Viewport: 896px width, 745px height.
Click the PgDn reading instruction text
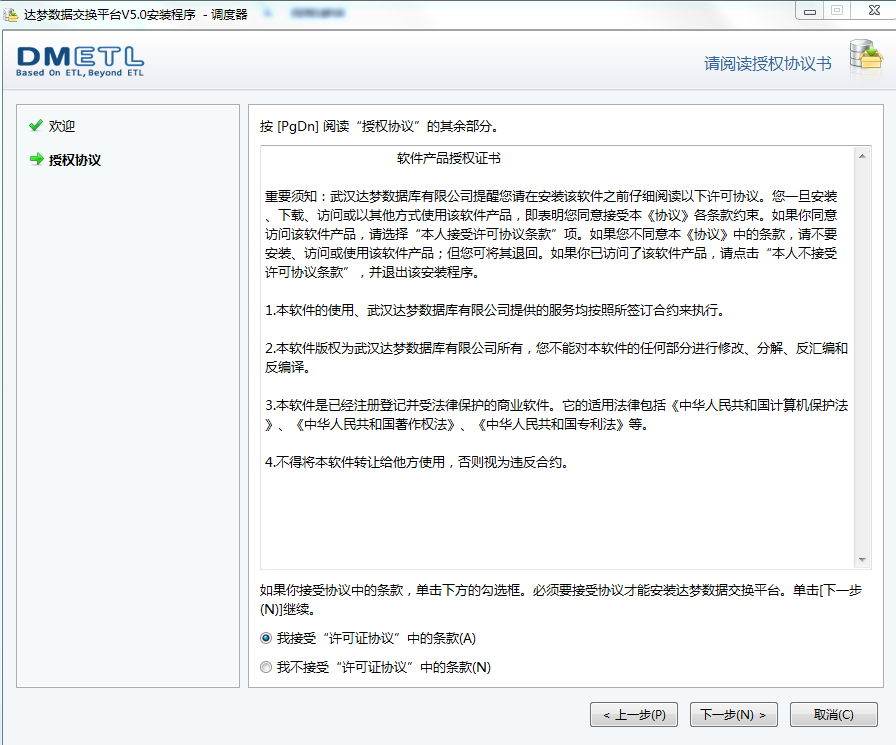(x=380, y=126)
